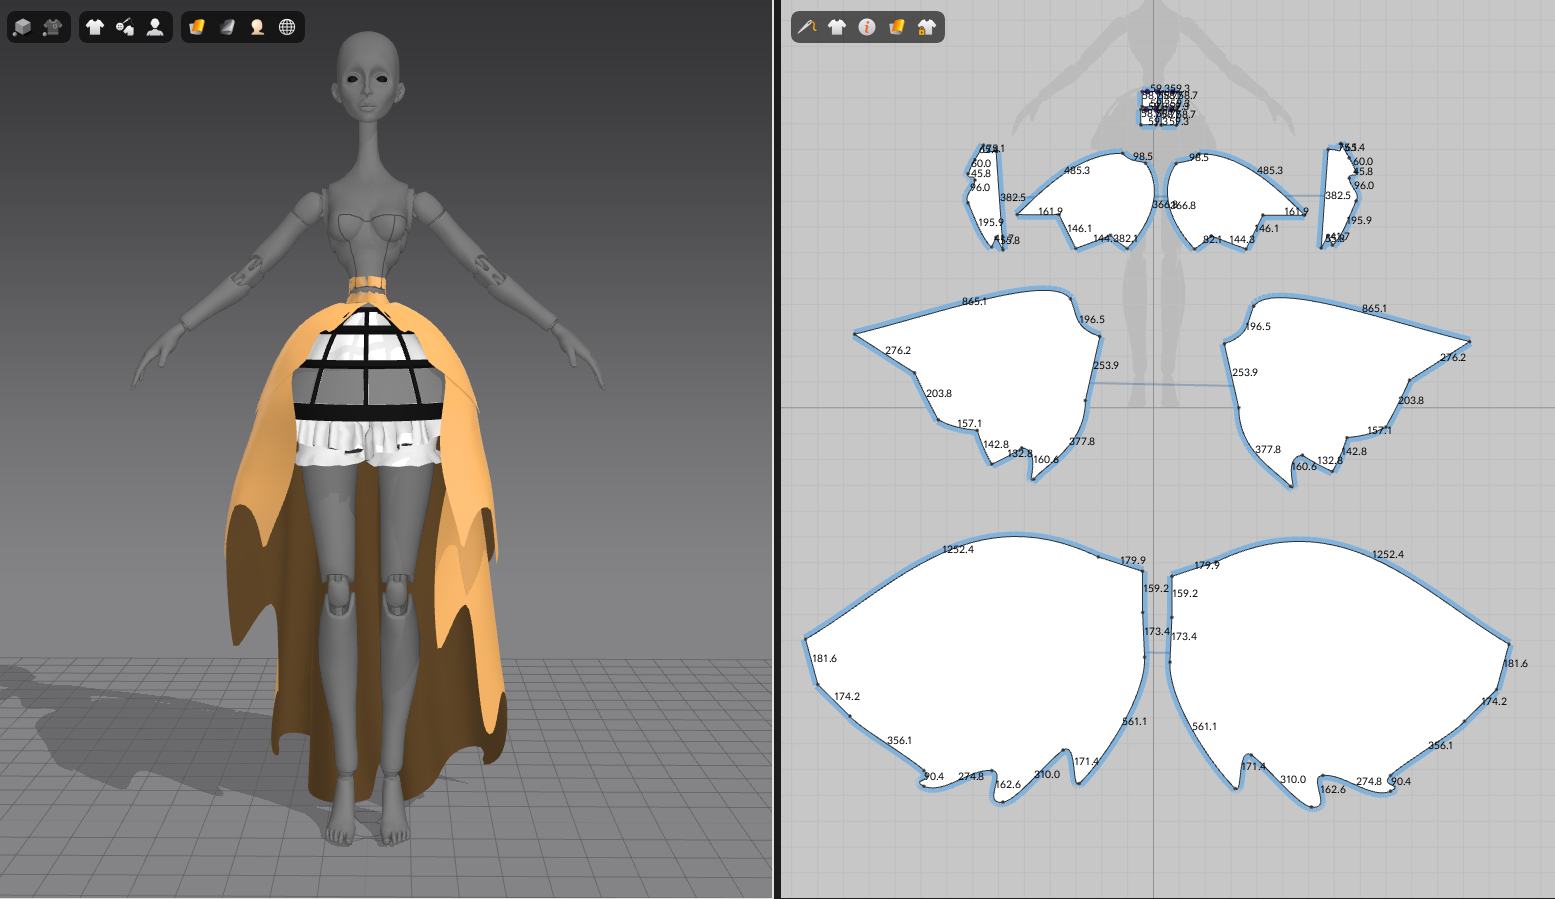
Task: Toggle the white T-shirt garment display in 3D toolbar
Action: 95,27
